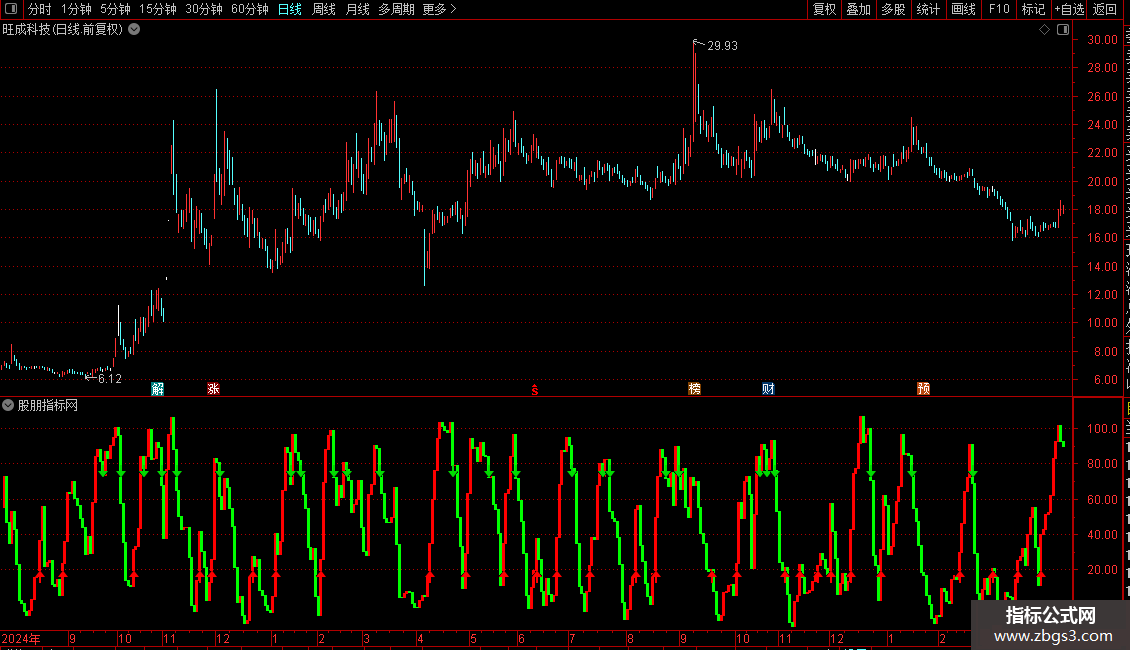Select the 60分钟 timeframe
Screen dimensions: 1130x650
pyautogui.click(x=250, y=9)
